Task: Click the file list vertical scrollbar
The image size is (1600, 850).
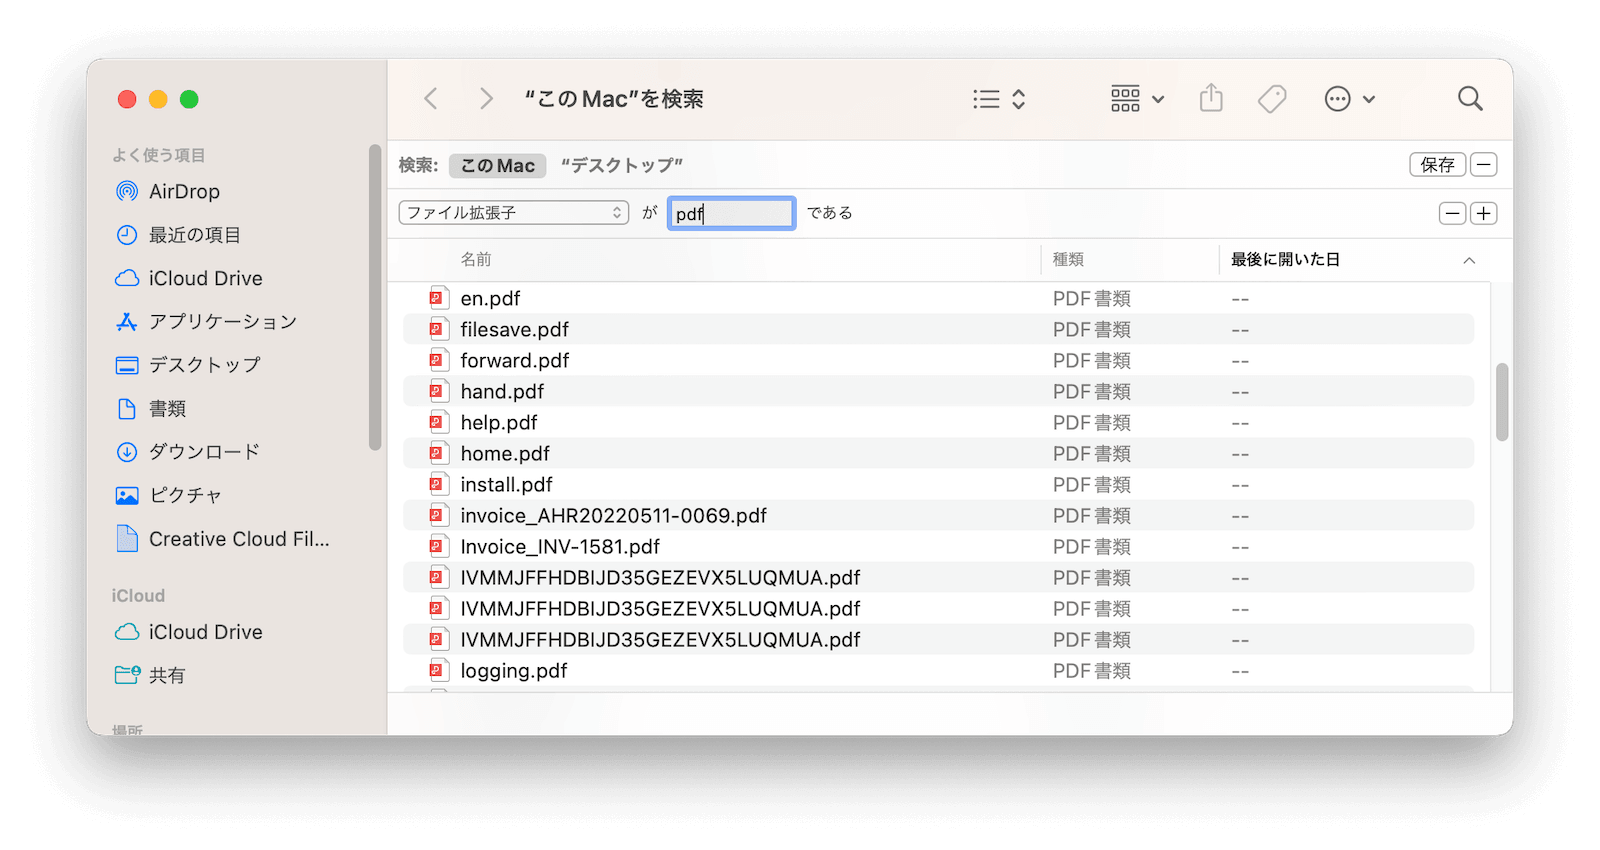Action: (x=1501, y=402)
